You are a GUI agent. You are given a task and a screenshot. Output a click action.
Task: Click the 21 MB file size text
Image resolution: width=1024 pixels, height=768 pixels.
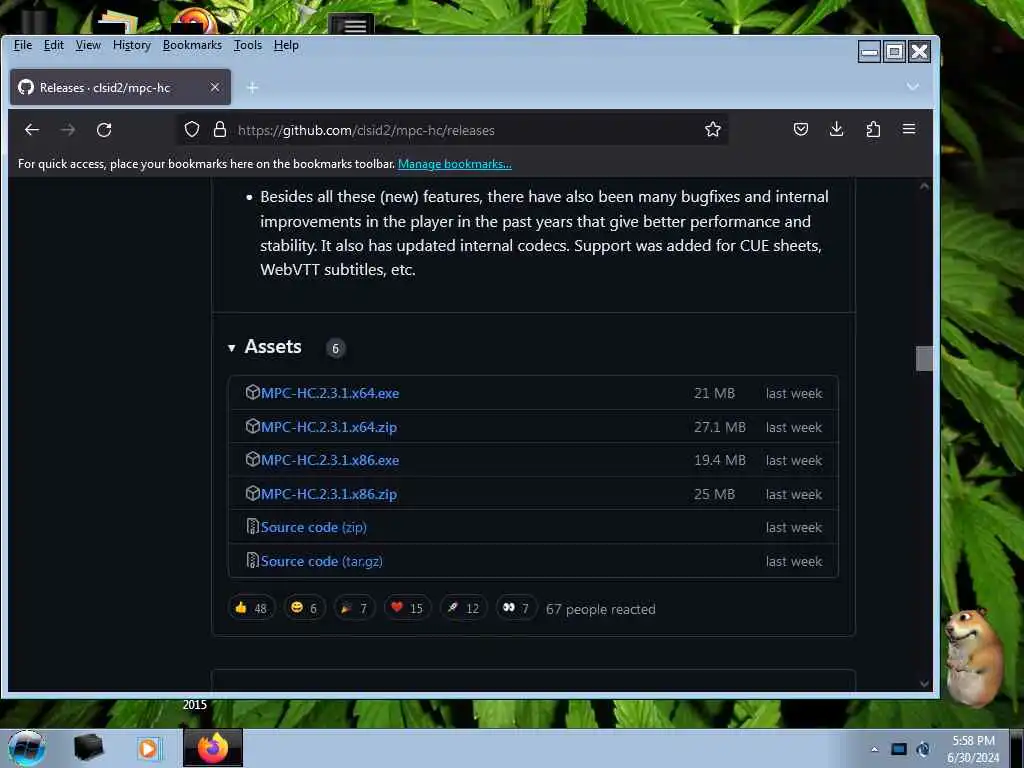click(714, 393)
